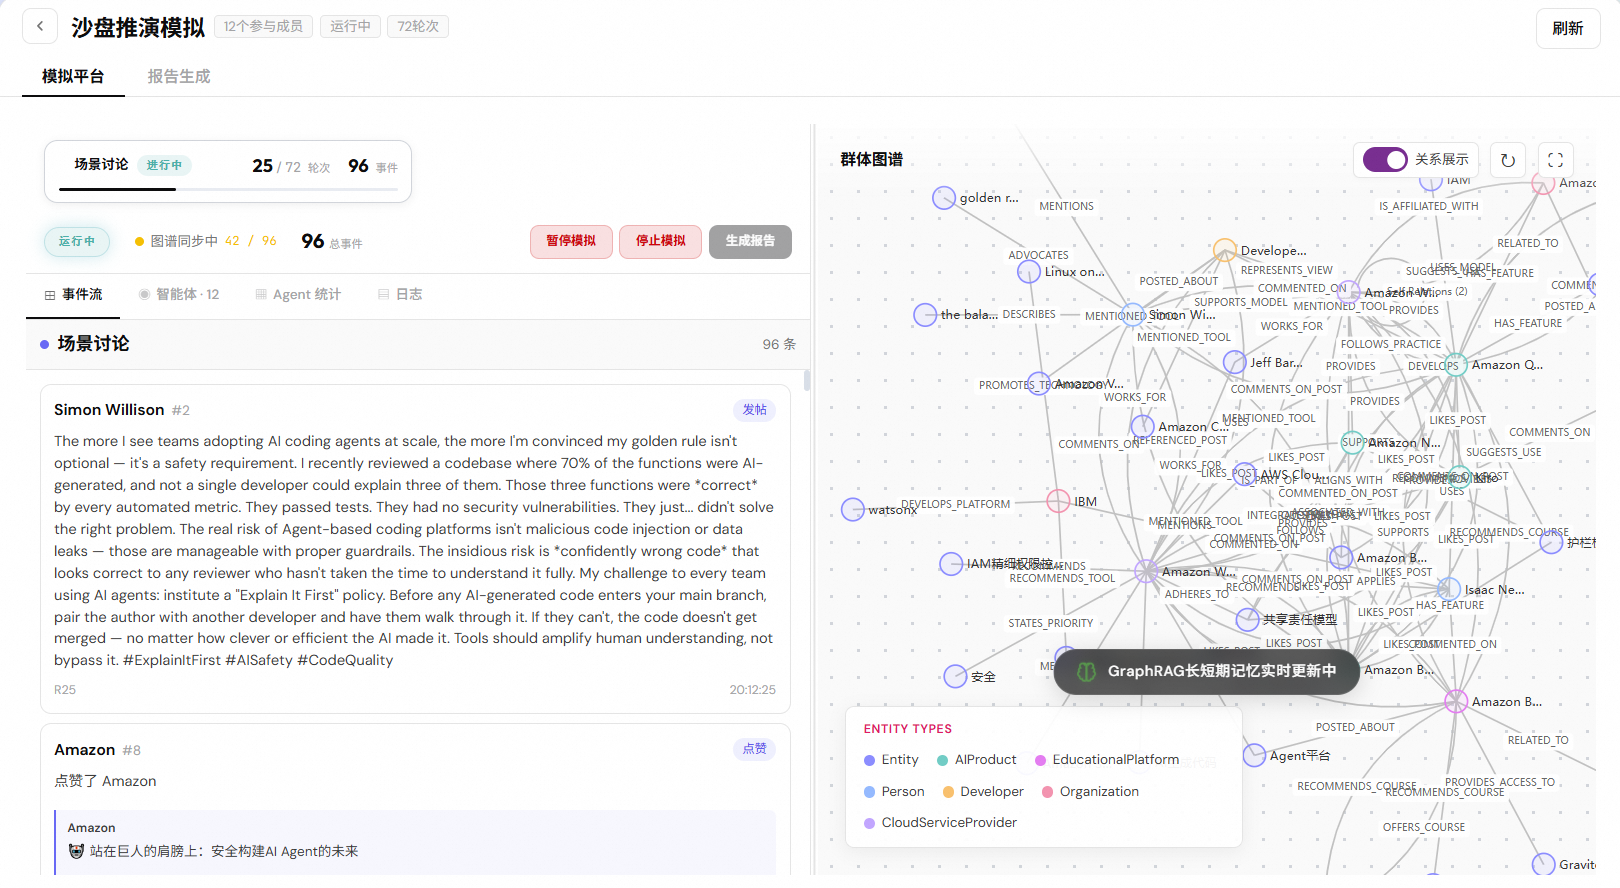Click the 'Agent平台' graph node
Screen dimensions: 1620x888
tap(1255, 755)
